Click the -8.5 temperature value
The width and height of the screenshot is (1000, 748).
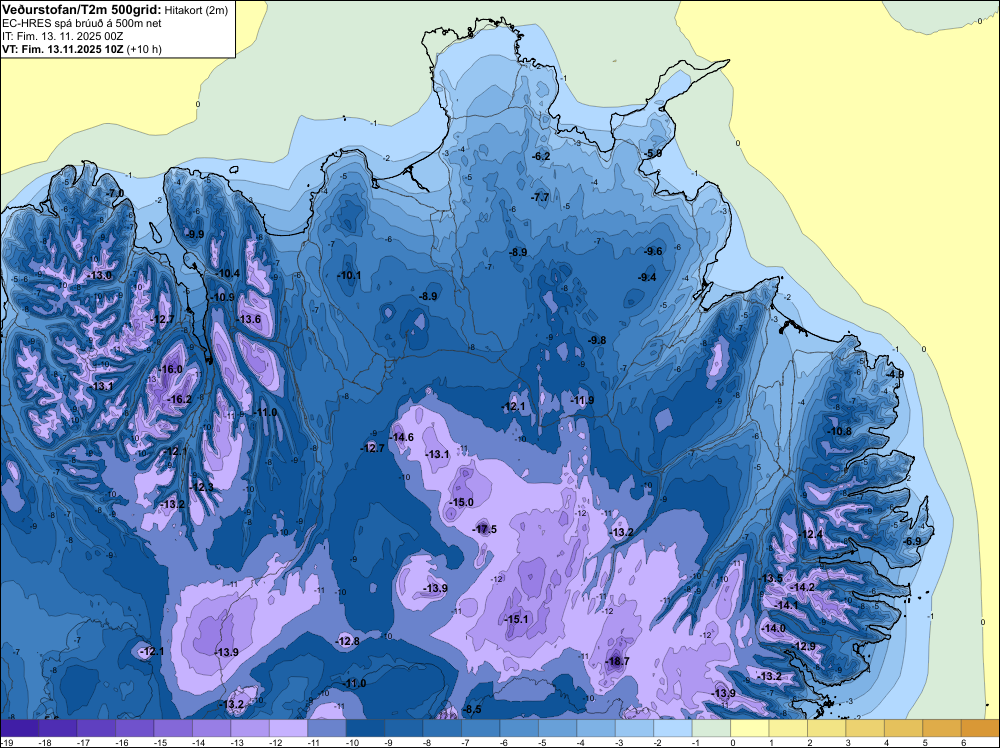[473, 709]
